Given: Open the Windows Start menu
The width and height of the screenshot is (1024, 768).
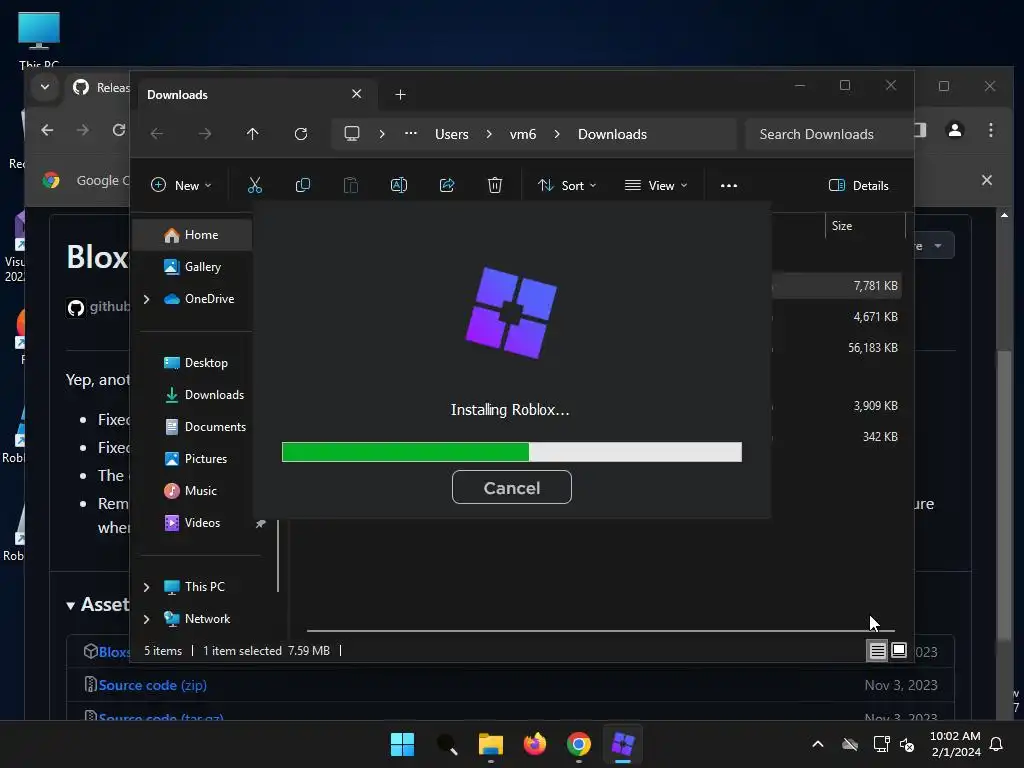Looking at the screenshot, I should (x=402, y=744).
